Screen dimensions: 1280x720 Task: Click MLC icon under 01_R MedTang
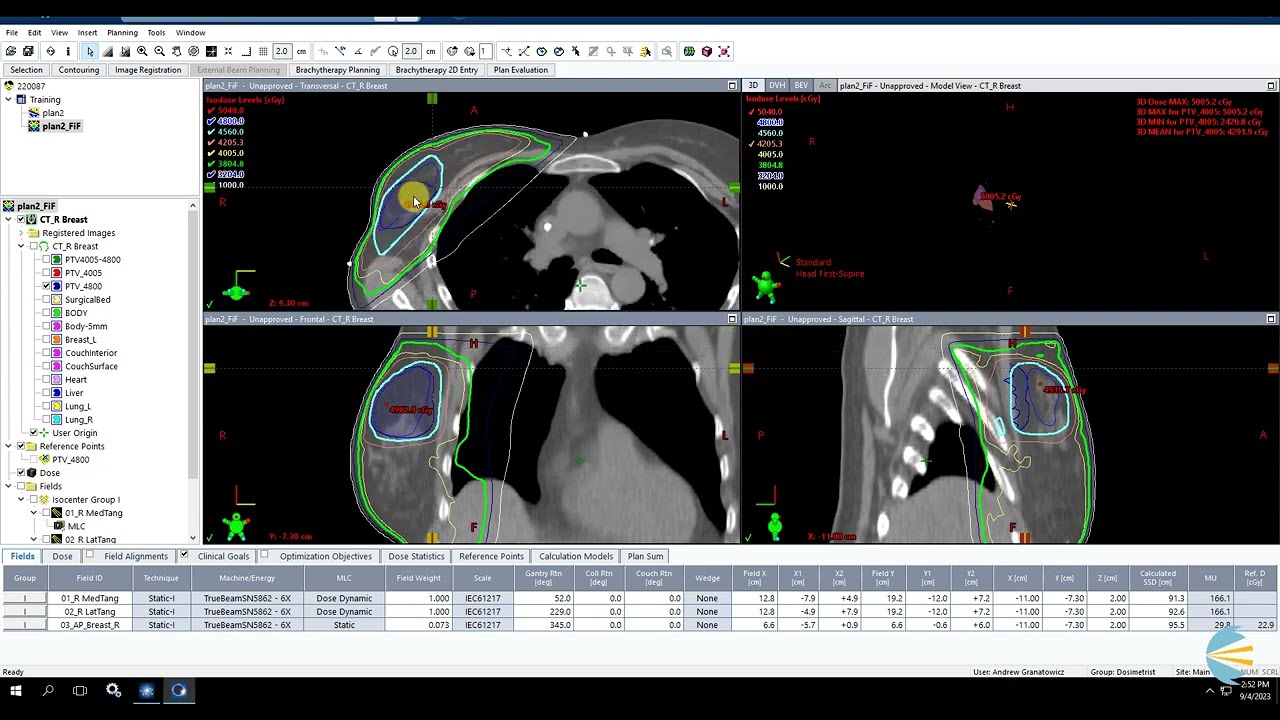coord(58,526)
